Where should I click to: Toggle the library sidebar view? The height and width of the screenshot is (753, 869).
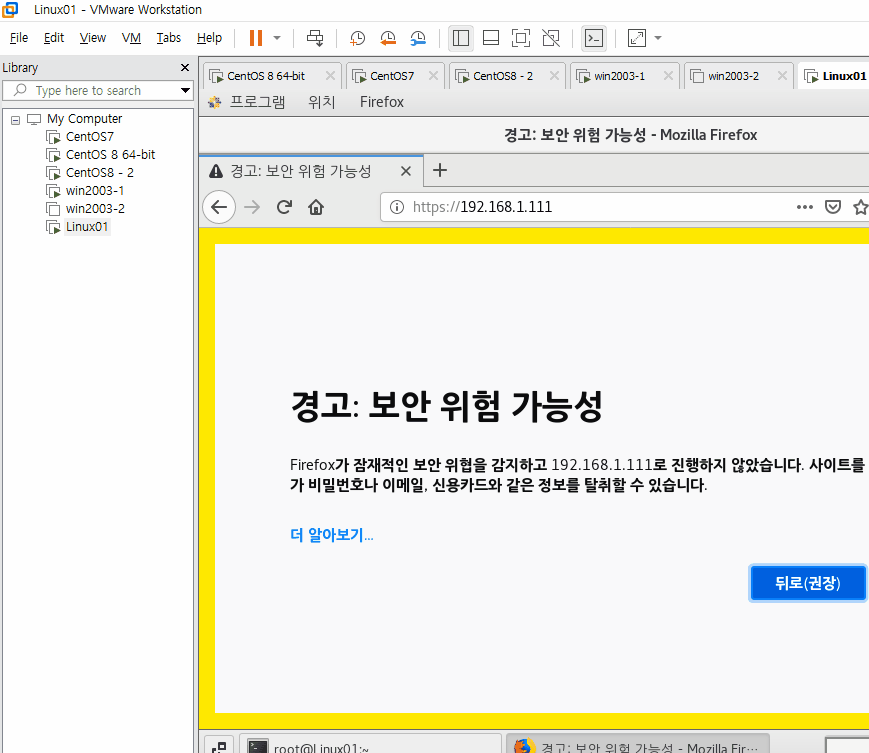pyautogui.click(x=461, y=38)
